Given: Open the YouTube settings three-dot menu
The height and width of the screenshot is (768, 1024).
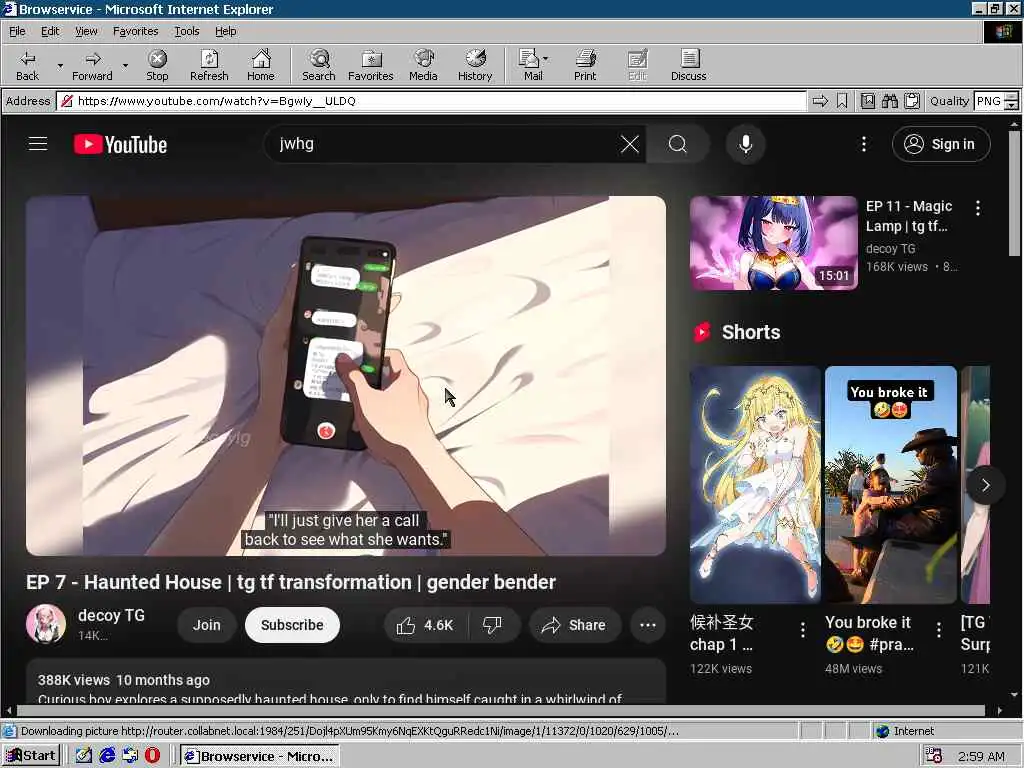Looking at the screenshot, I should point(863,144).
